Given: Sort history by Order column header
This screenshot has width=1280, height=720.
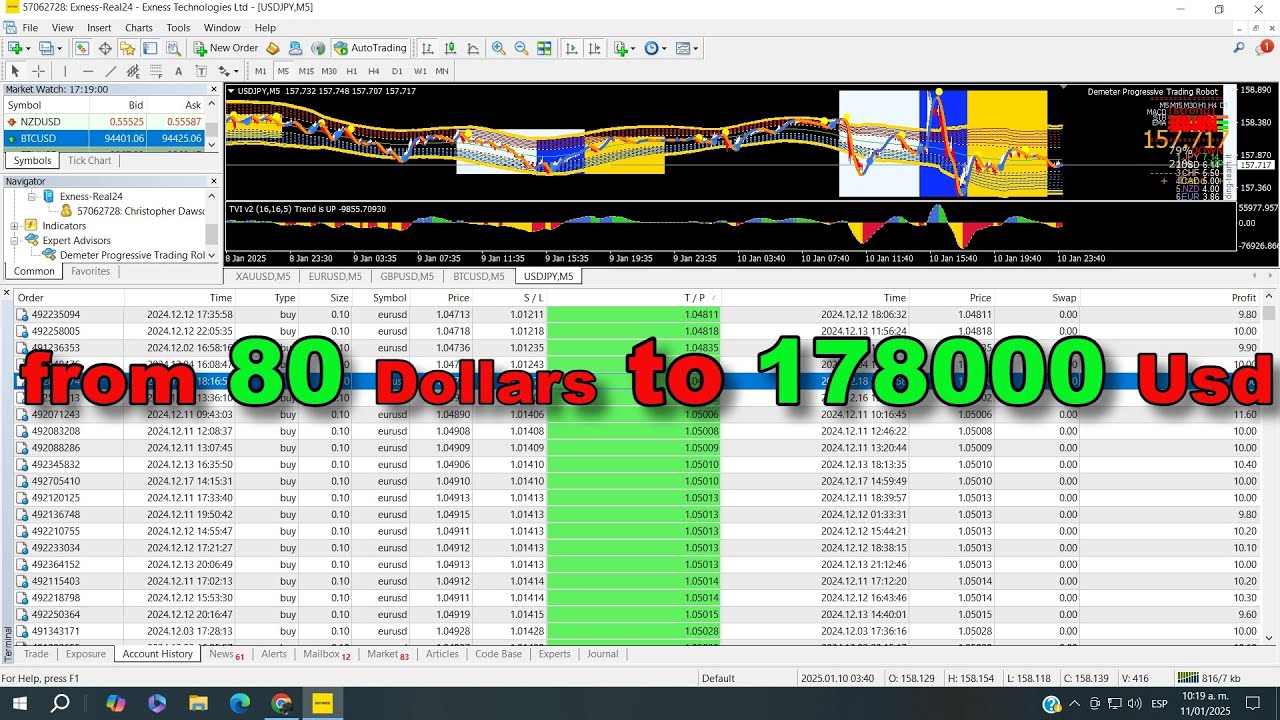Looking at the screenshot, I should (x=68, y=298).
